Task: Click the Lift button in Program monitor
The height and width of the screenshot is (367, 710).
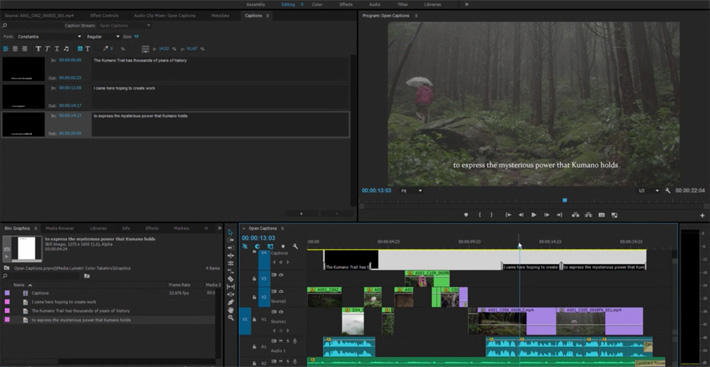Action: 576,215
